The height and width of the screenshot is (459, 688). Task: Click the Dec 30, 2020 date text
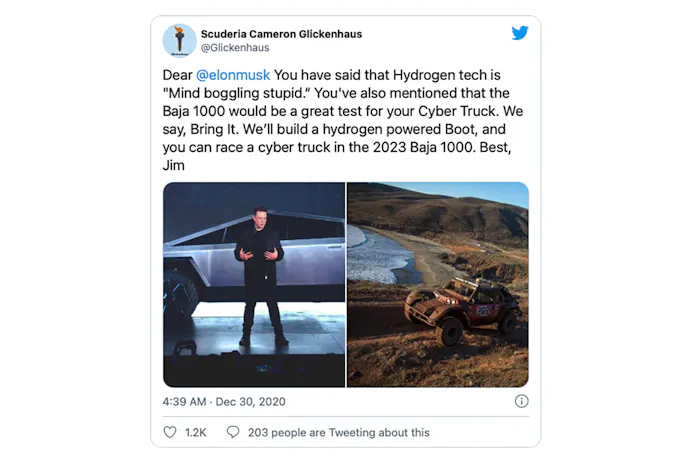[x=251, y=402]
